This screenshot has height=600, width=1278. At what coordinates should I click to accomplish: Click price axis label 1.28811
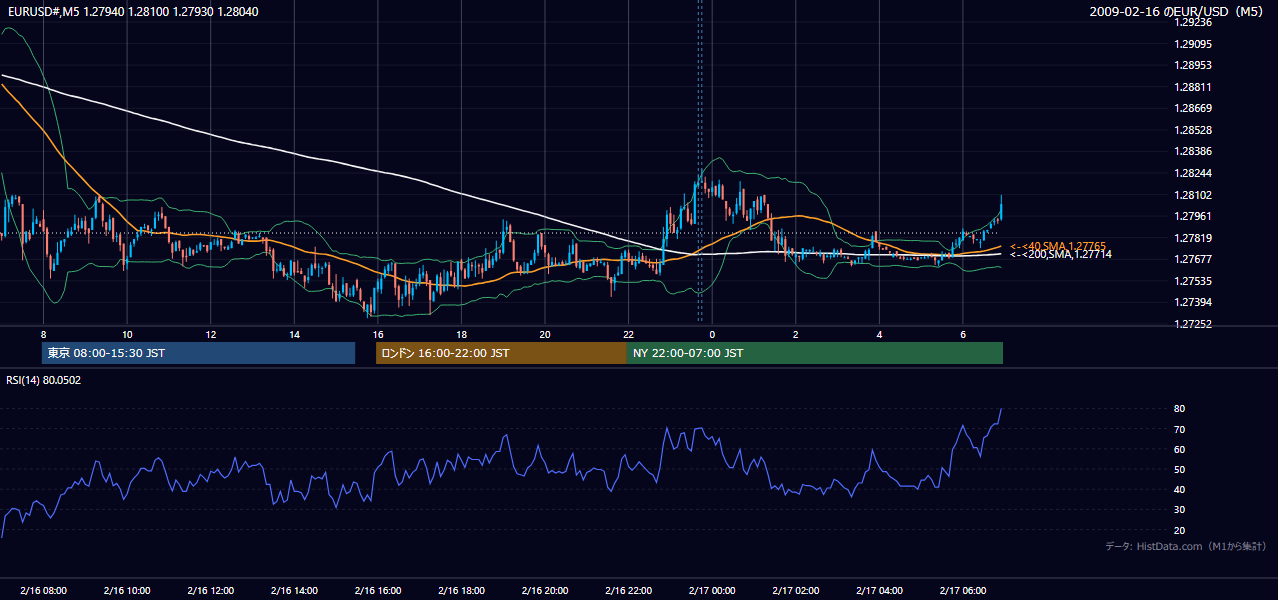(x=1193, y=87)
